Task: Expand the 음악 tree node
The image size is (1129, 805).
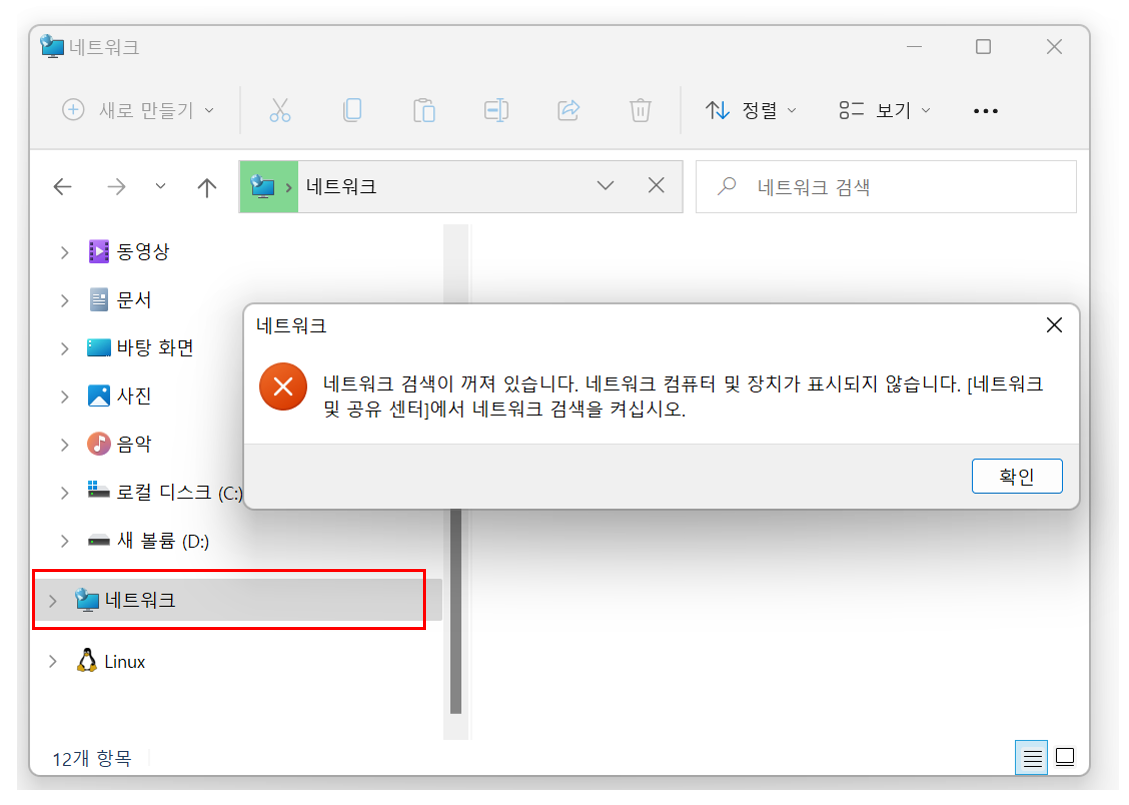Action: click(x=64, y=445)
